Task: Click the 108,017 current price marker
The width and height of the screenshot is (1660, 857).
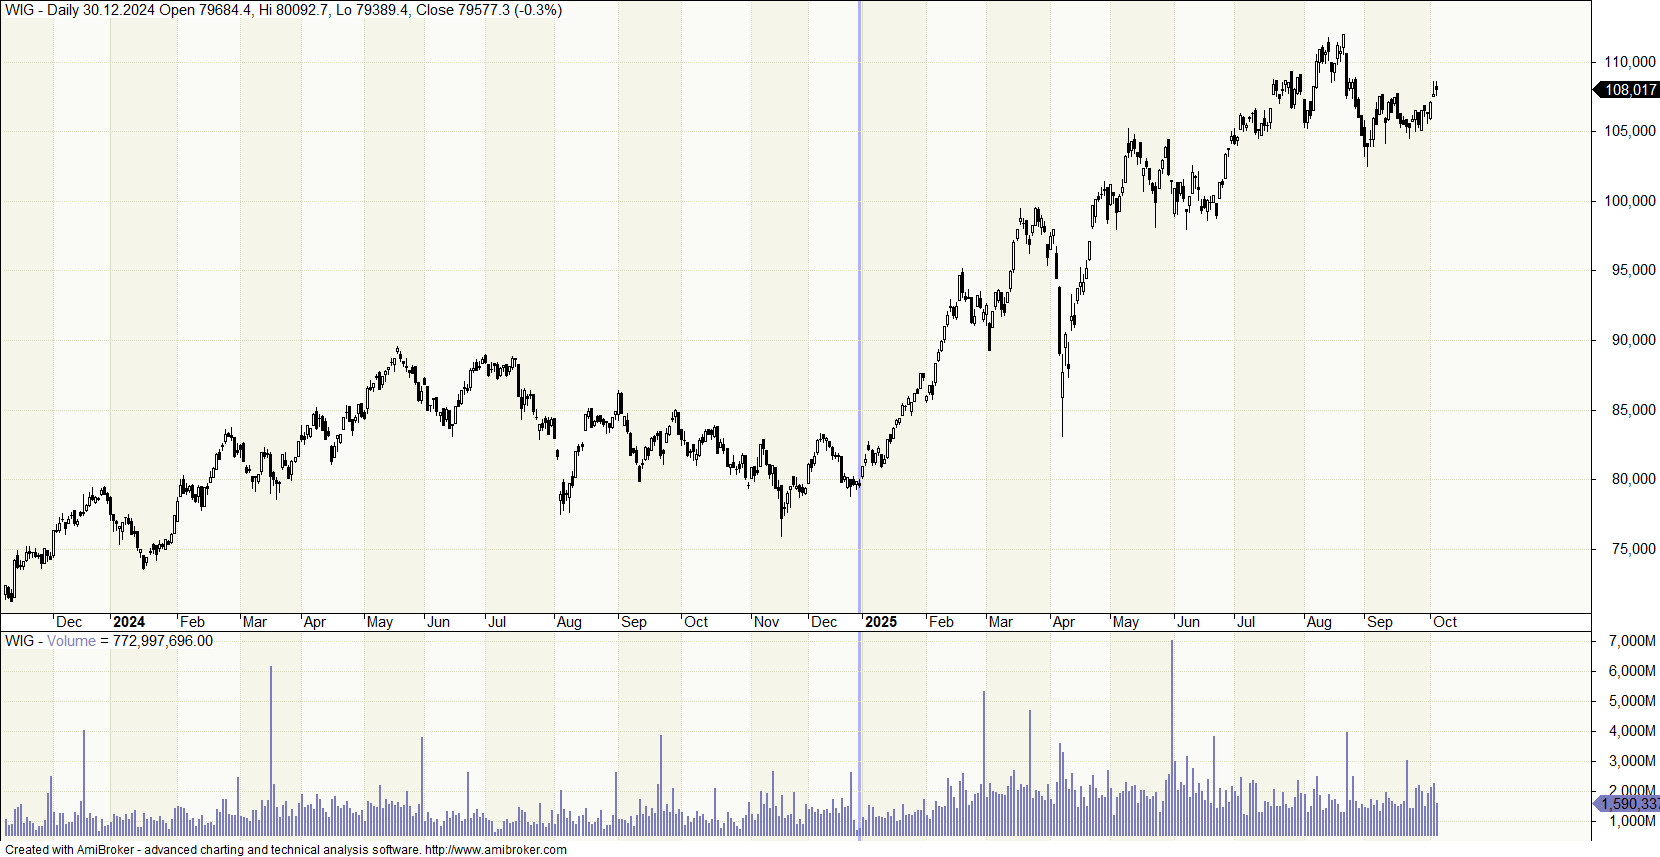Action: pyautogui.click(x=1630, y=90)
